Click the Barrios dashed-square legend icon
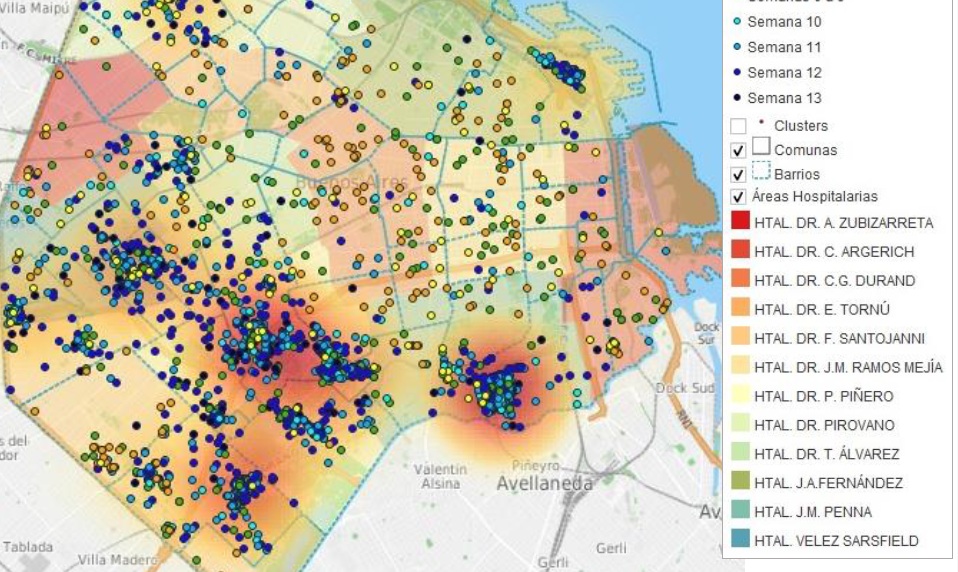The image size is (958, 572). click(x=761, y=170)
